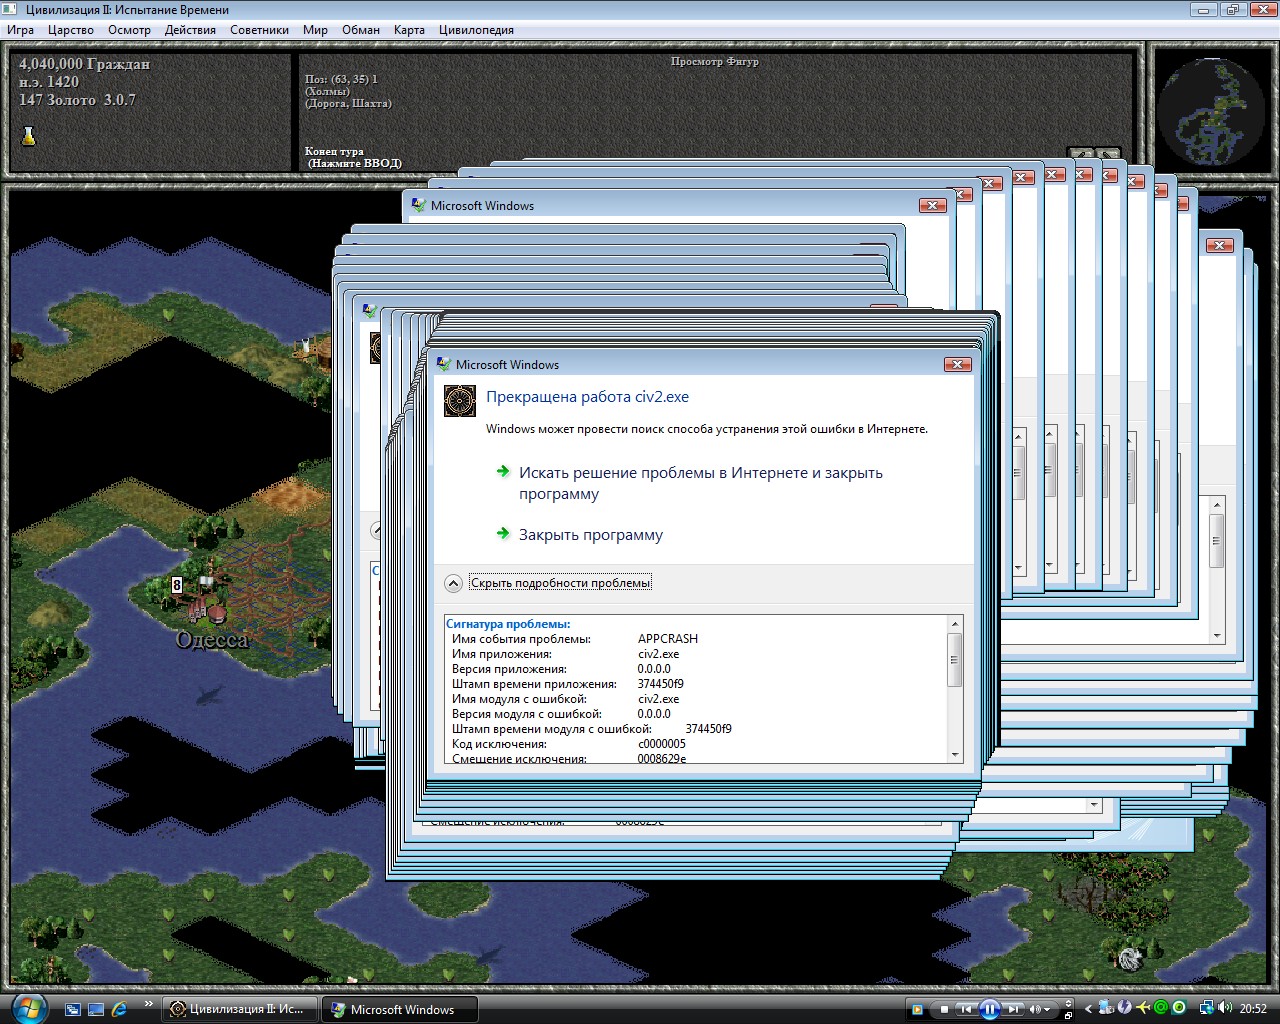The width and height of the screenshot is (1280, 1024).
Task: Click the city size 8 marker at Одесса
Action: (x=177, y=585)
